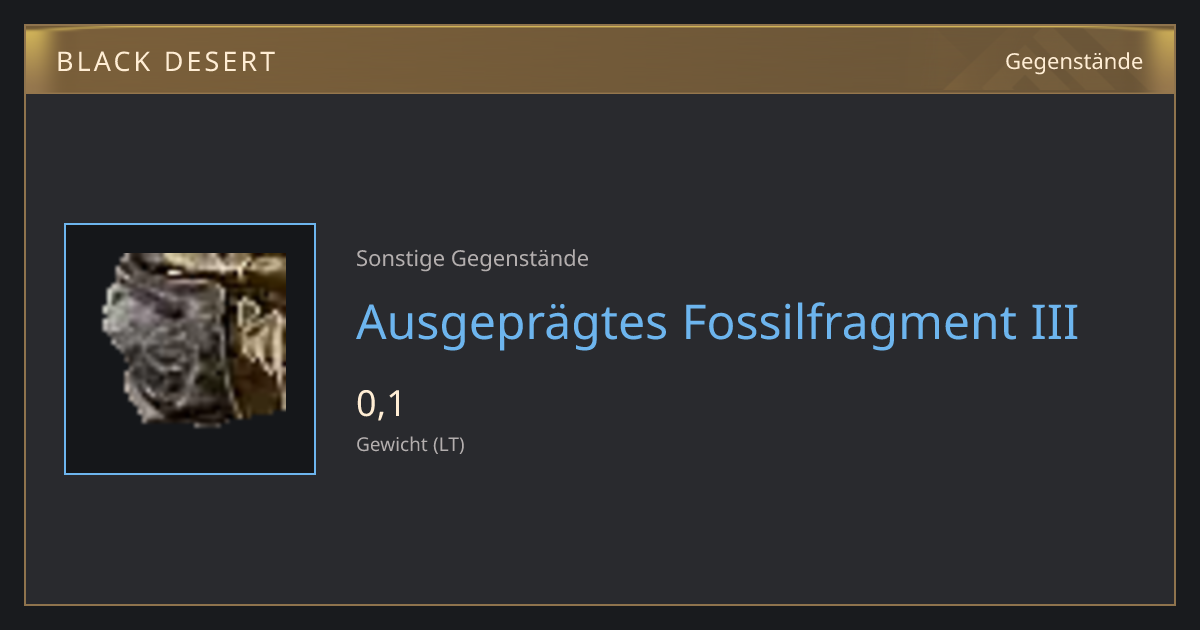
Task: Go to the Gegenstände section label
Action: (1073, 62)
